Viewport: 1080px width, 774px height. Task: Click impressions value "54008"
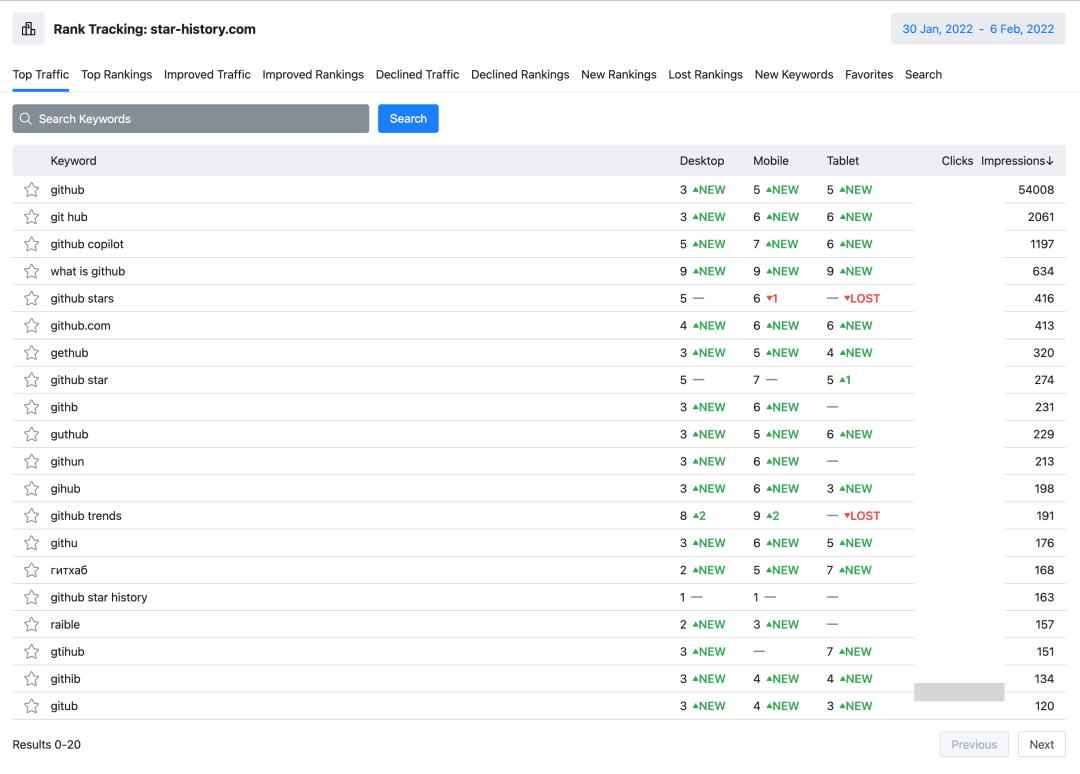(x=1036, y=190)
